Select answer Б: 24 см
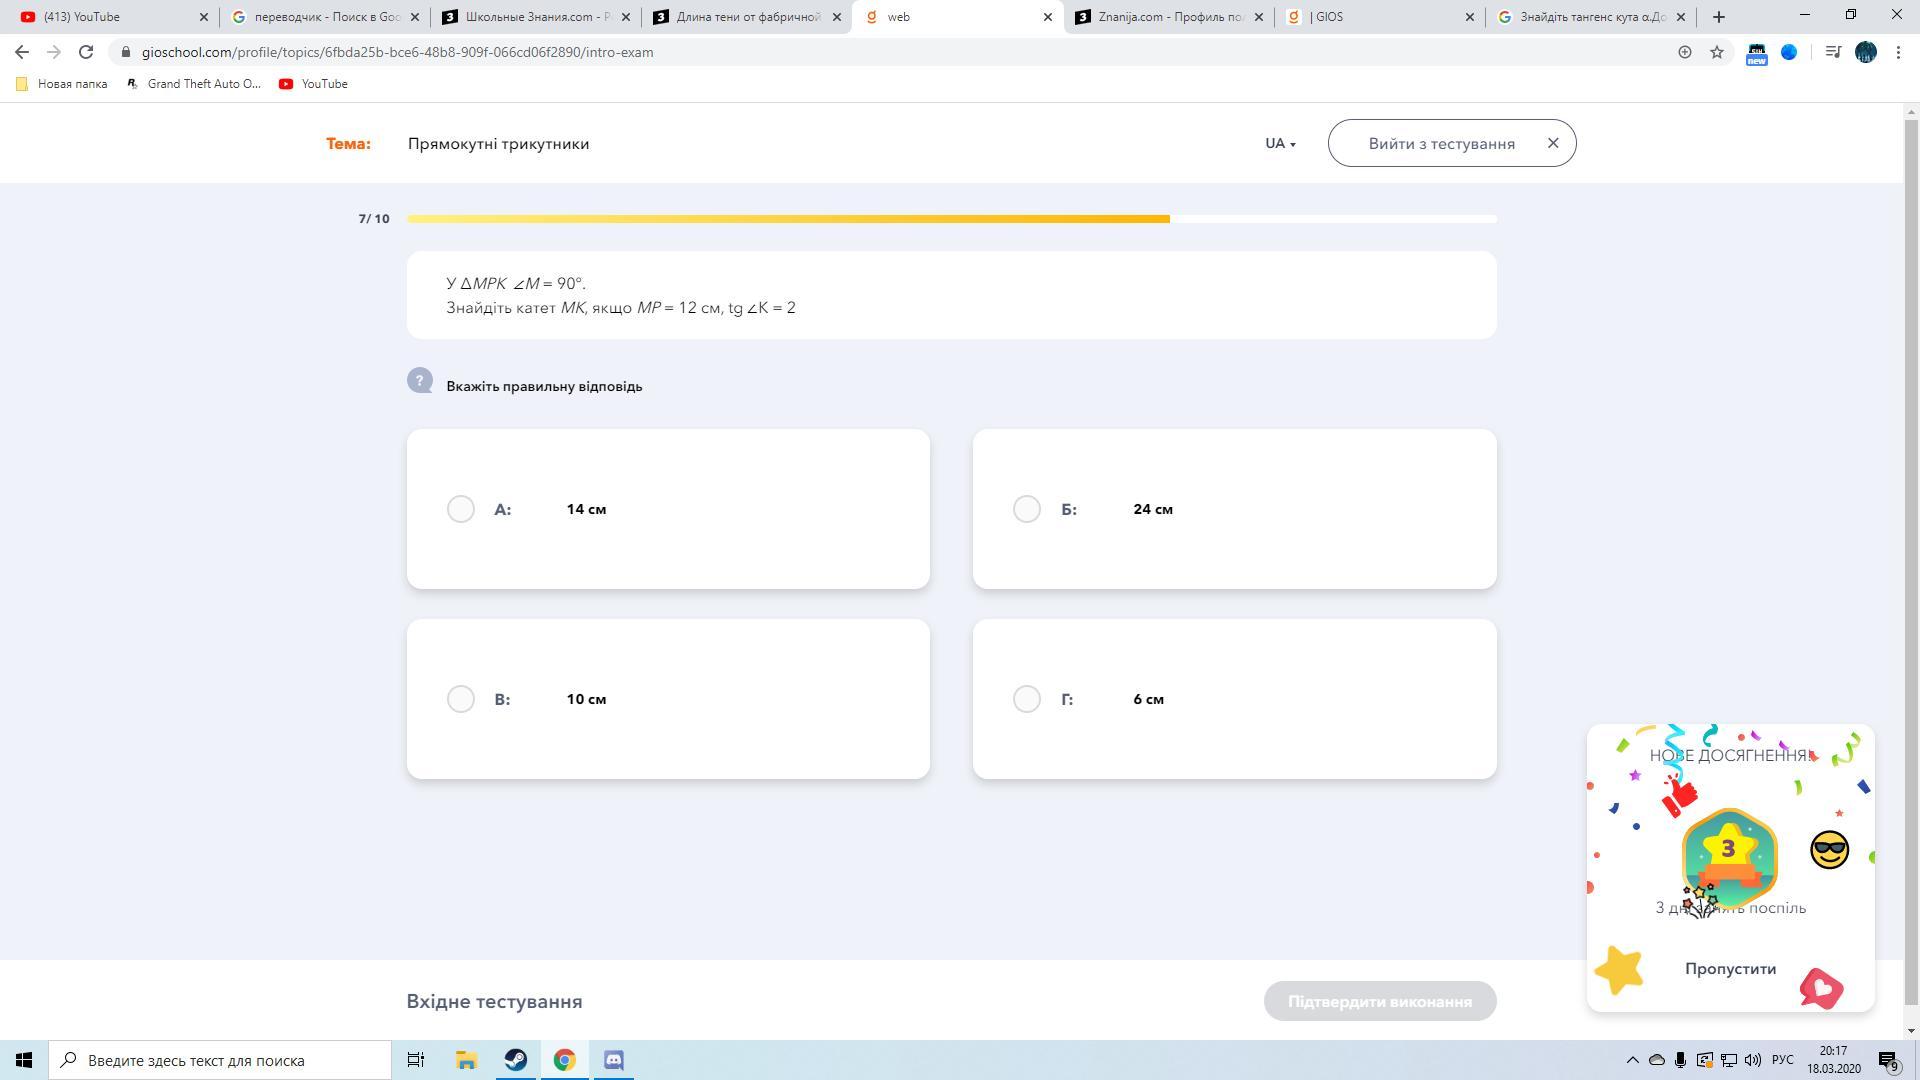 tap(1026, 509)
